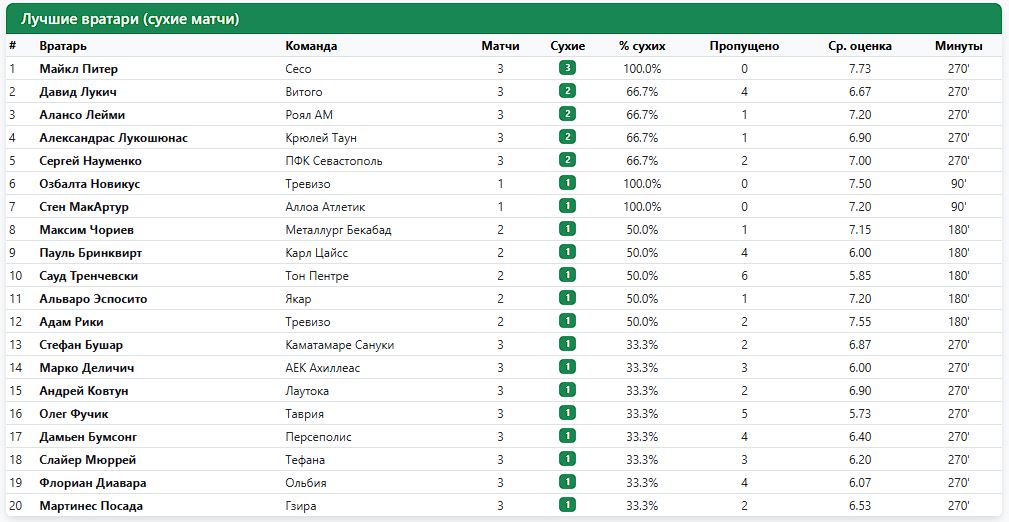Click the clean-sheet badge for Пауль Бринквирт
Screen dimensions: 1009x522
click(568, 252)
